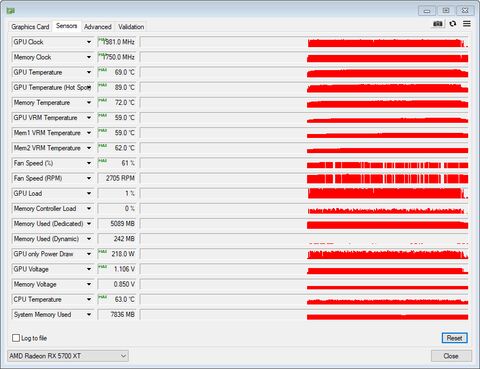This screenshot has width=480, height=369.
Task: Go to the Validation tab
Action: tap(131, 27)
